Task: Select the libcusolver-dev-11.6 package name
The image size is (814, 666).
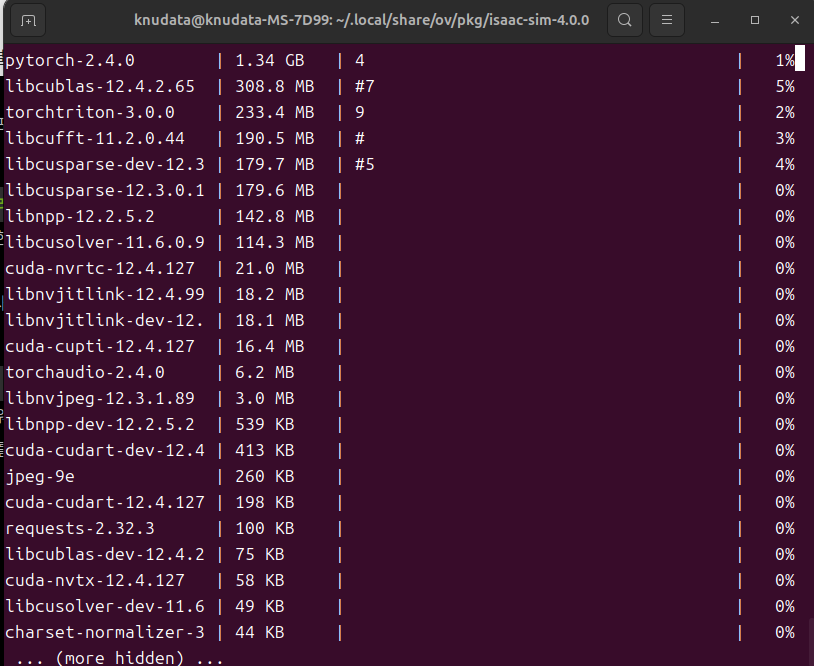Action: [105, 606]
